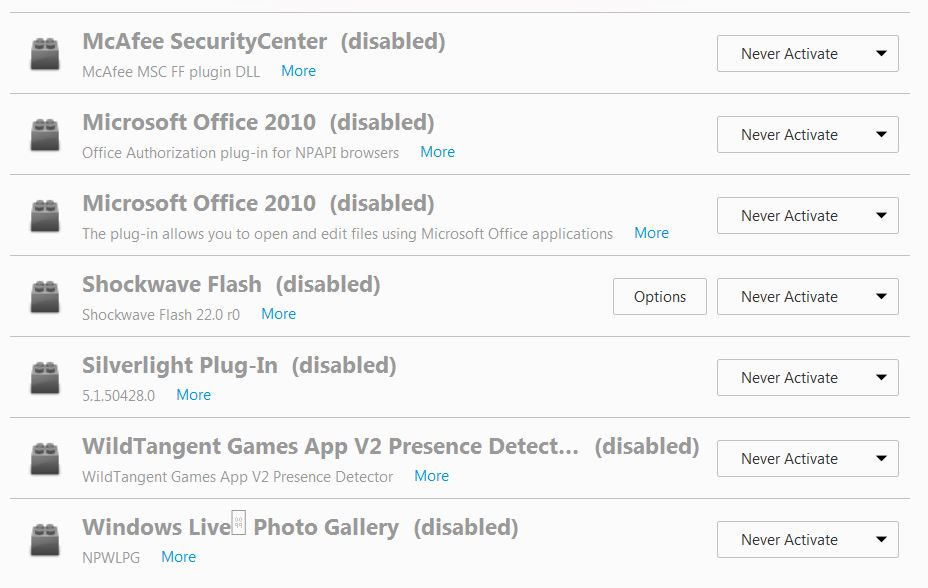This screenshot has width=928, height=588.
Task: Click the Silverlight Plug-In brick icon
Action: (45, 378)
